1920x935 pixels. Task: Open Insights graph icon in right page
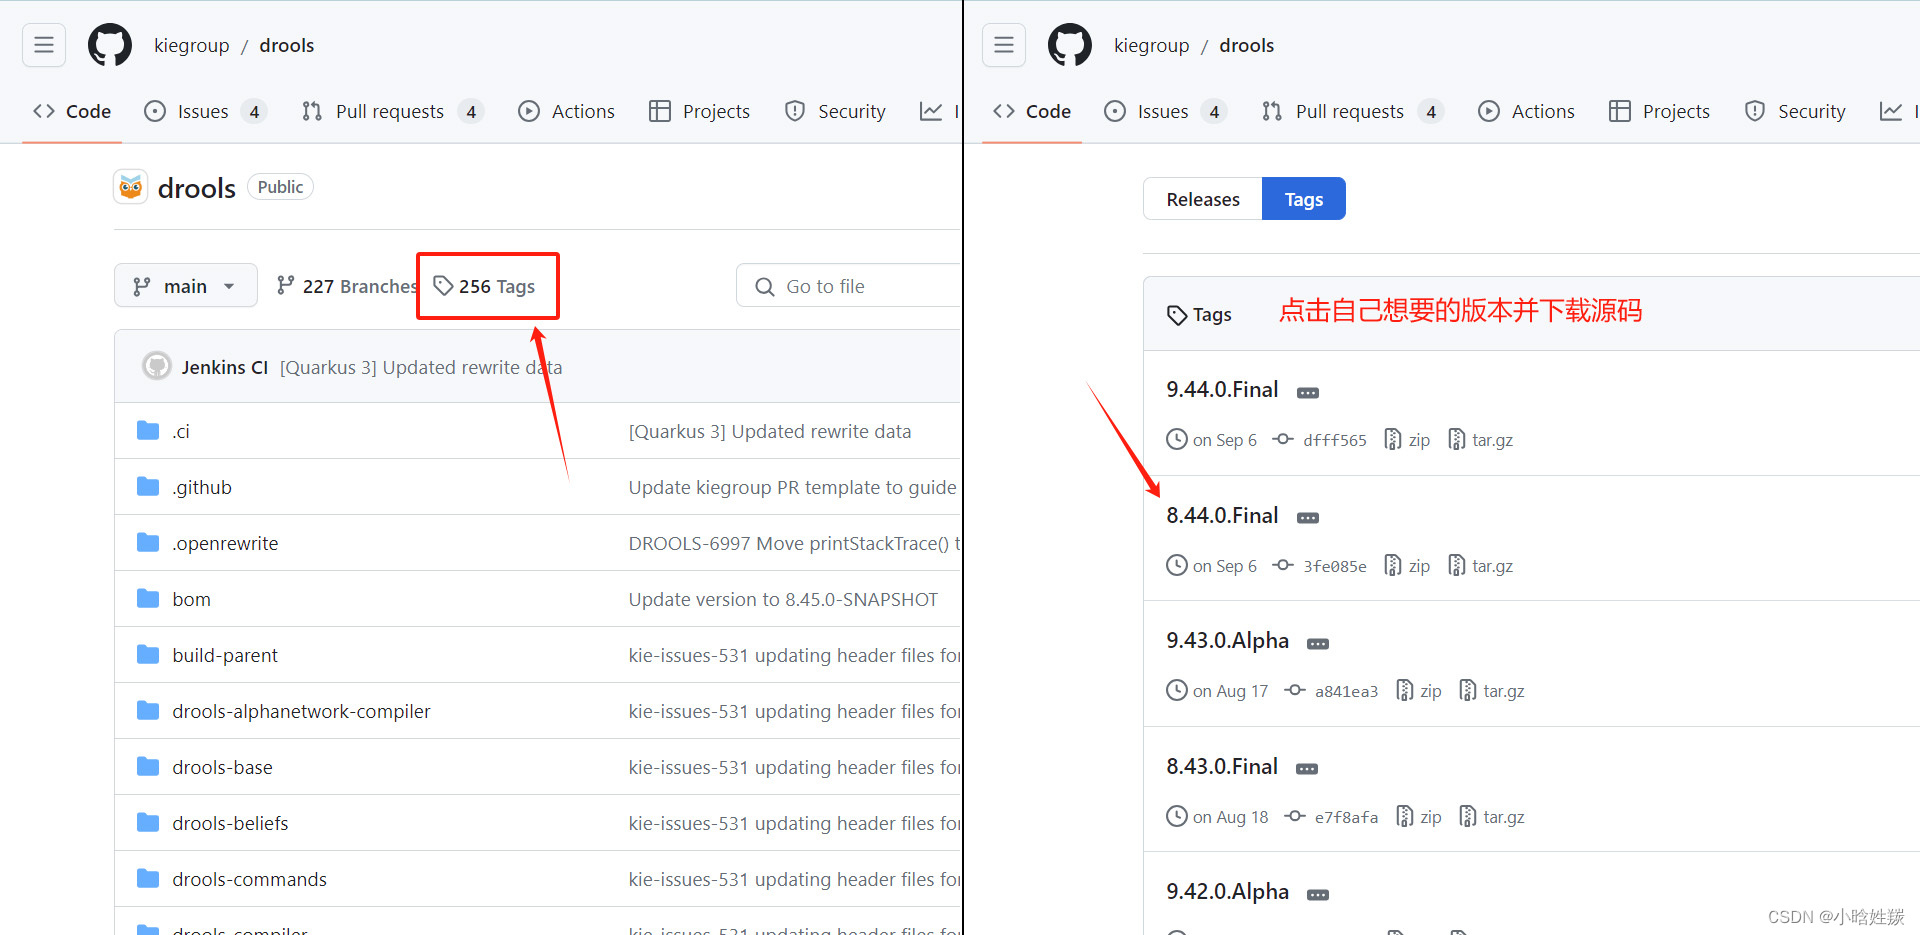pyautogui.click(x=1891, y=111)
